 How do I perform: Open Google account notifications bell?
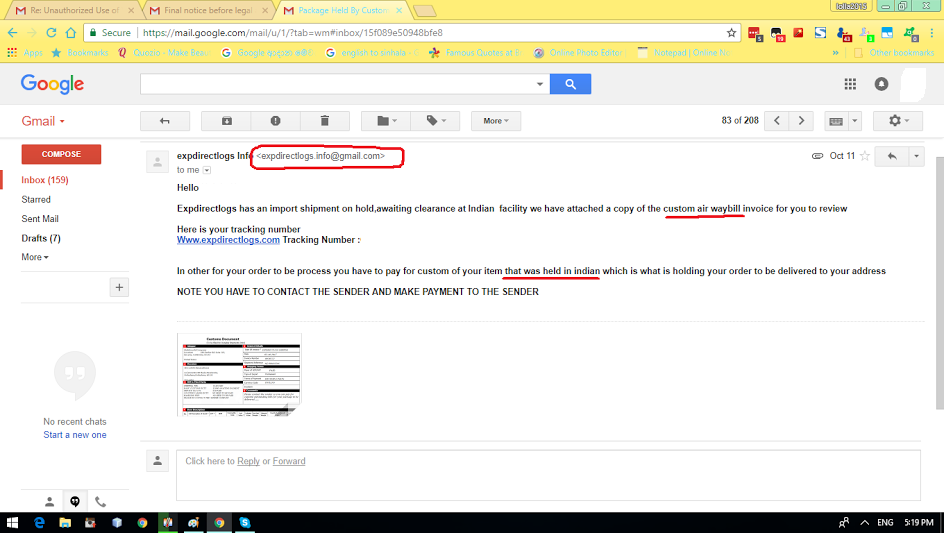881,84
